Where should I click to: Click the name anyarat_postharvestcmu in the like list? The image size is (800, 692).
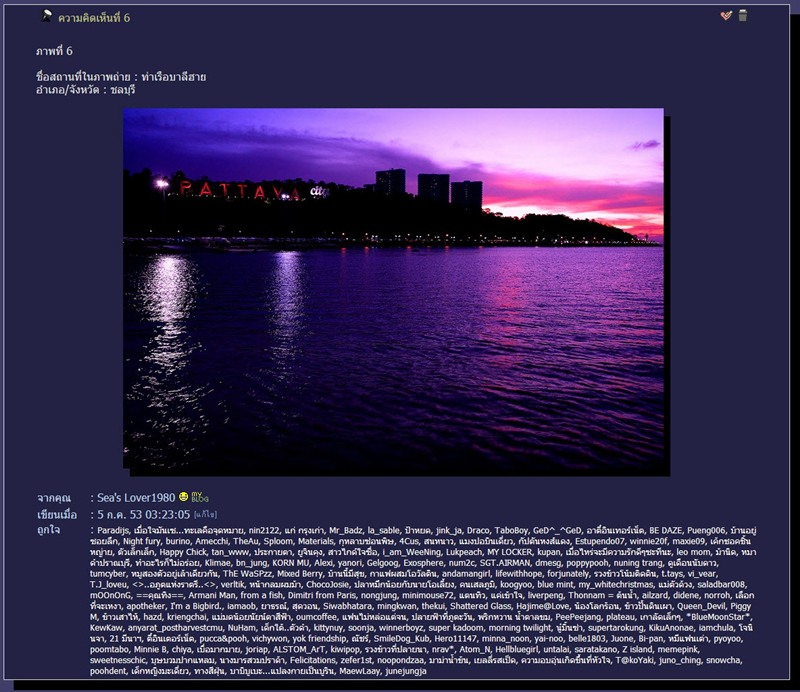coord(175,627)
